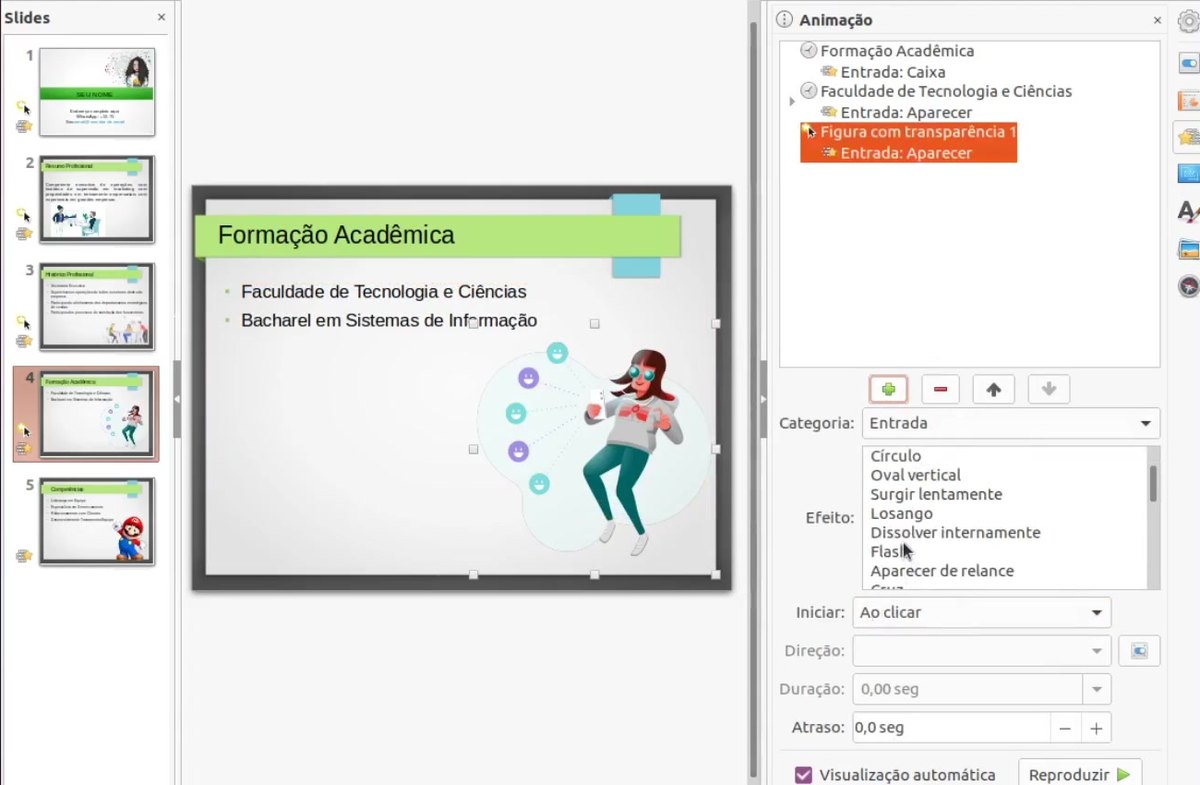Click Reproduzir to play the animation

(1080, 775)
